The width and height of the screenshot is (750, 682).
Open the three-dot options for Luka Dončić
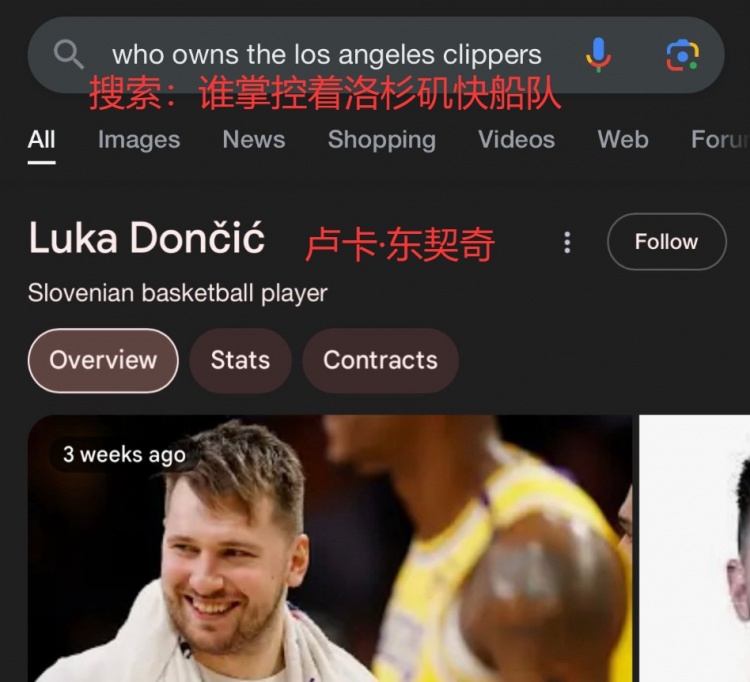(x=567, y=242)
